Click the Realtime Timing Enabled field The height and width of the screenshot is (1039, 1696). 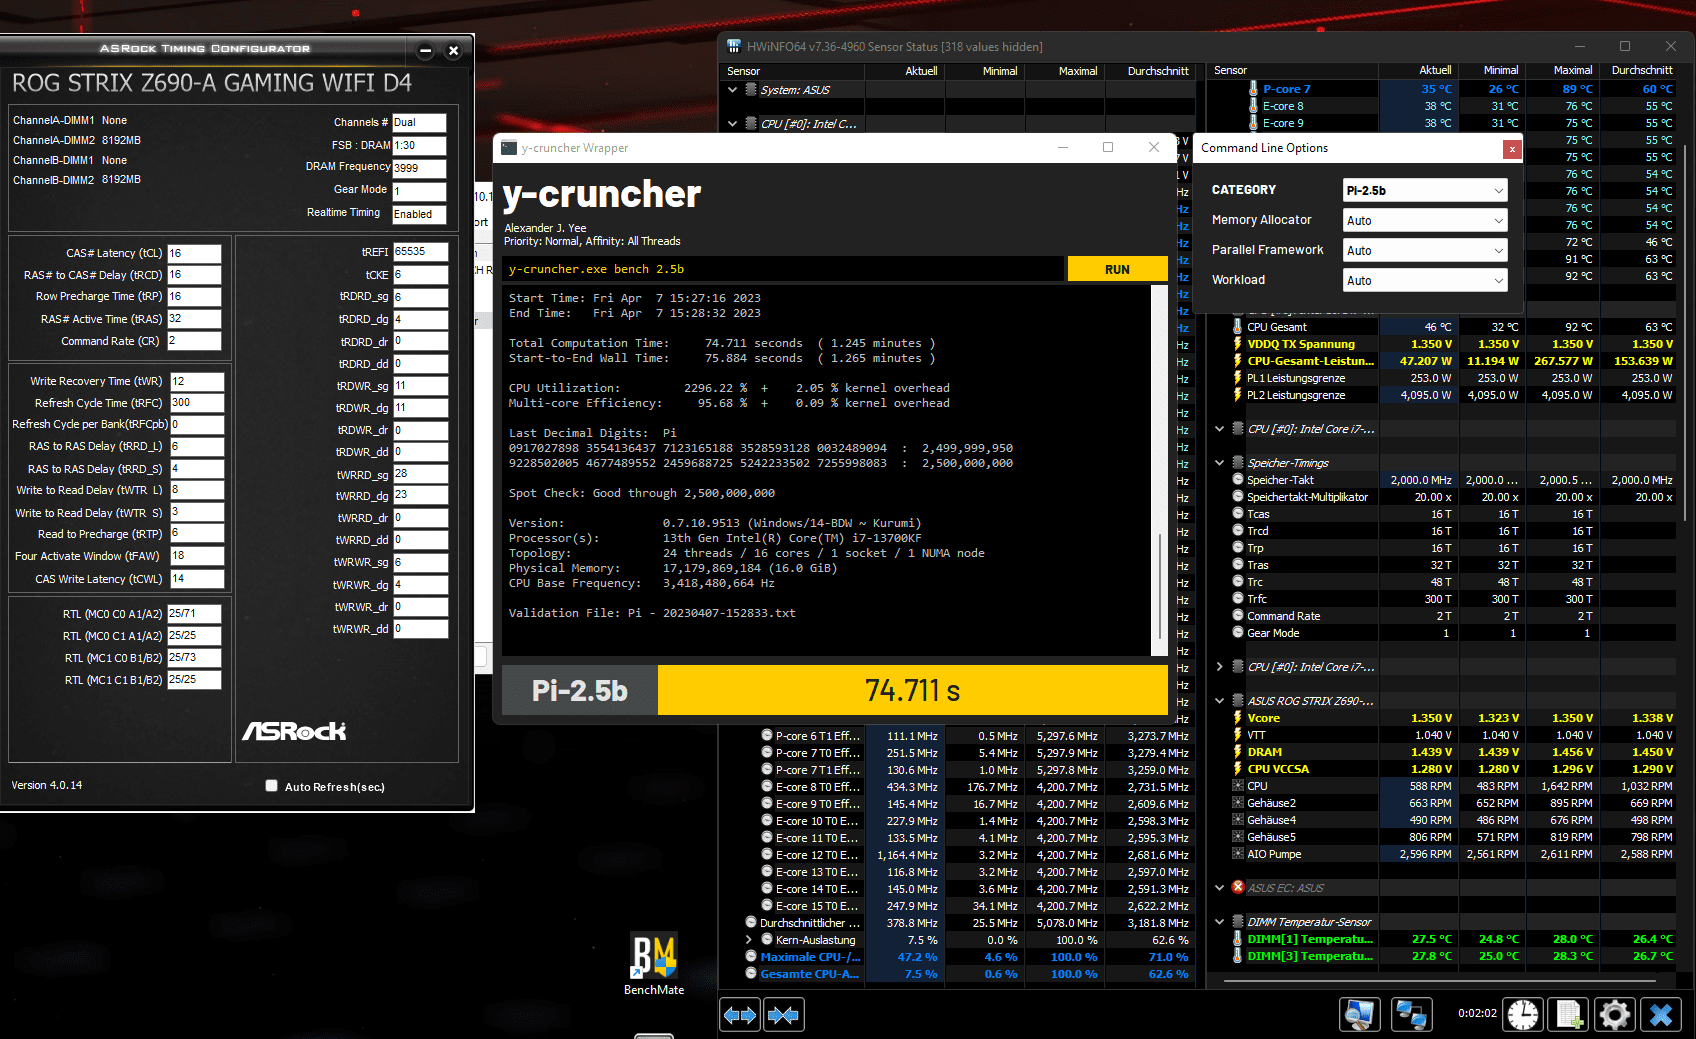coord(419,214)
